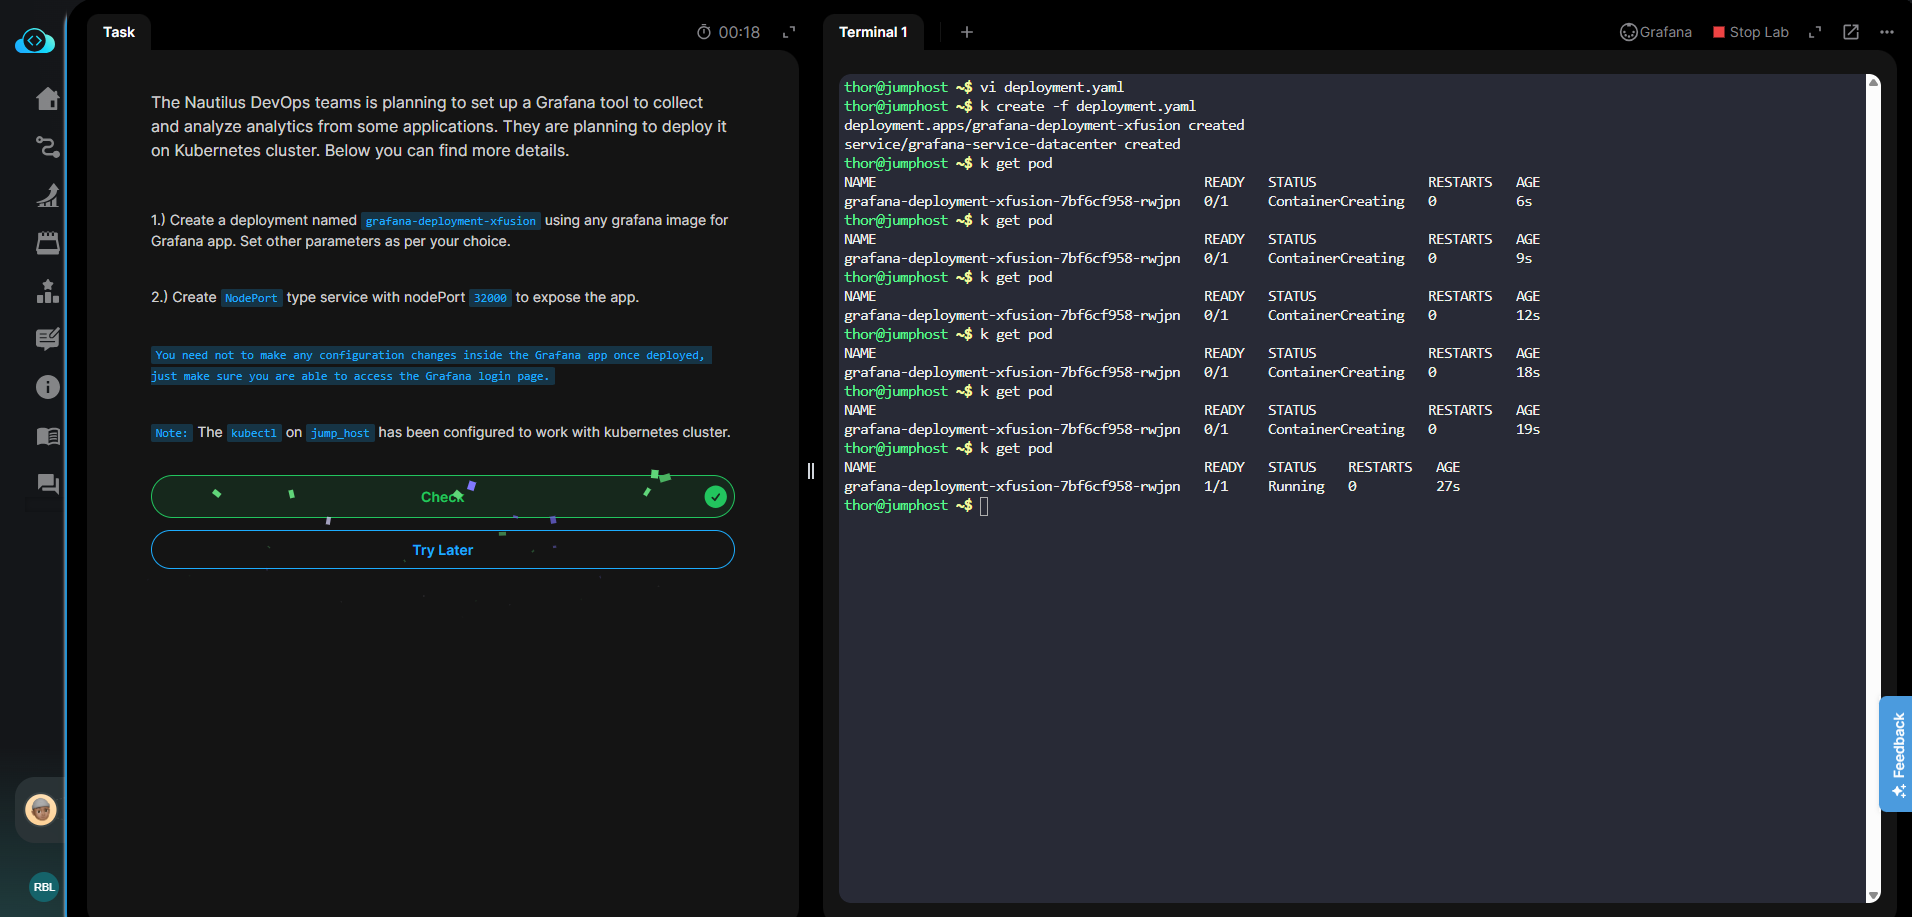Open the three-dots more options menu
Viewport: 1912px width, 917px height.
point(1887,32)
